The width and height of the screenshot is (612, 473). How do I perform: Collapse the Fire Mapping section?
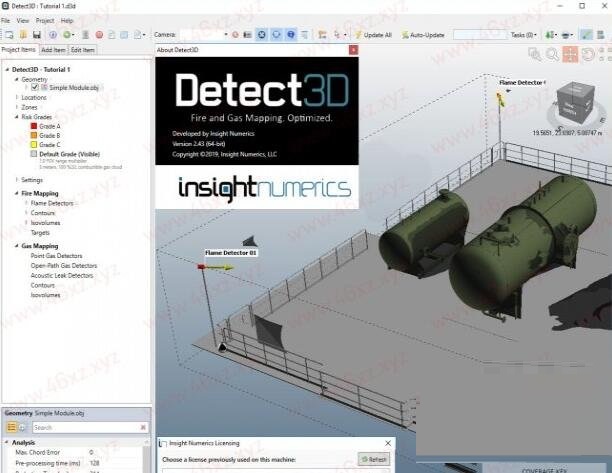(x=15, y=193)
